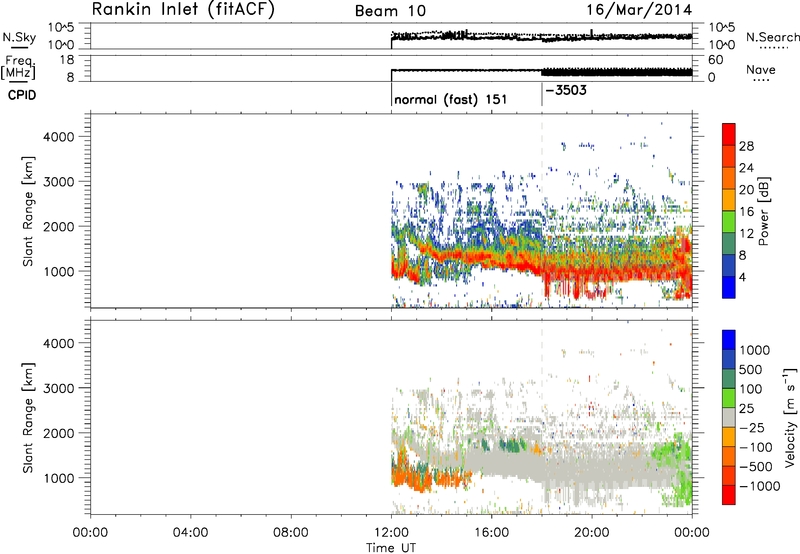This screenshot has width=800, height=554.
Task: Click the date 16/Mar/2014
Action: (639, 10)
